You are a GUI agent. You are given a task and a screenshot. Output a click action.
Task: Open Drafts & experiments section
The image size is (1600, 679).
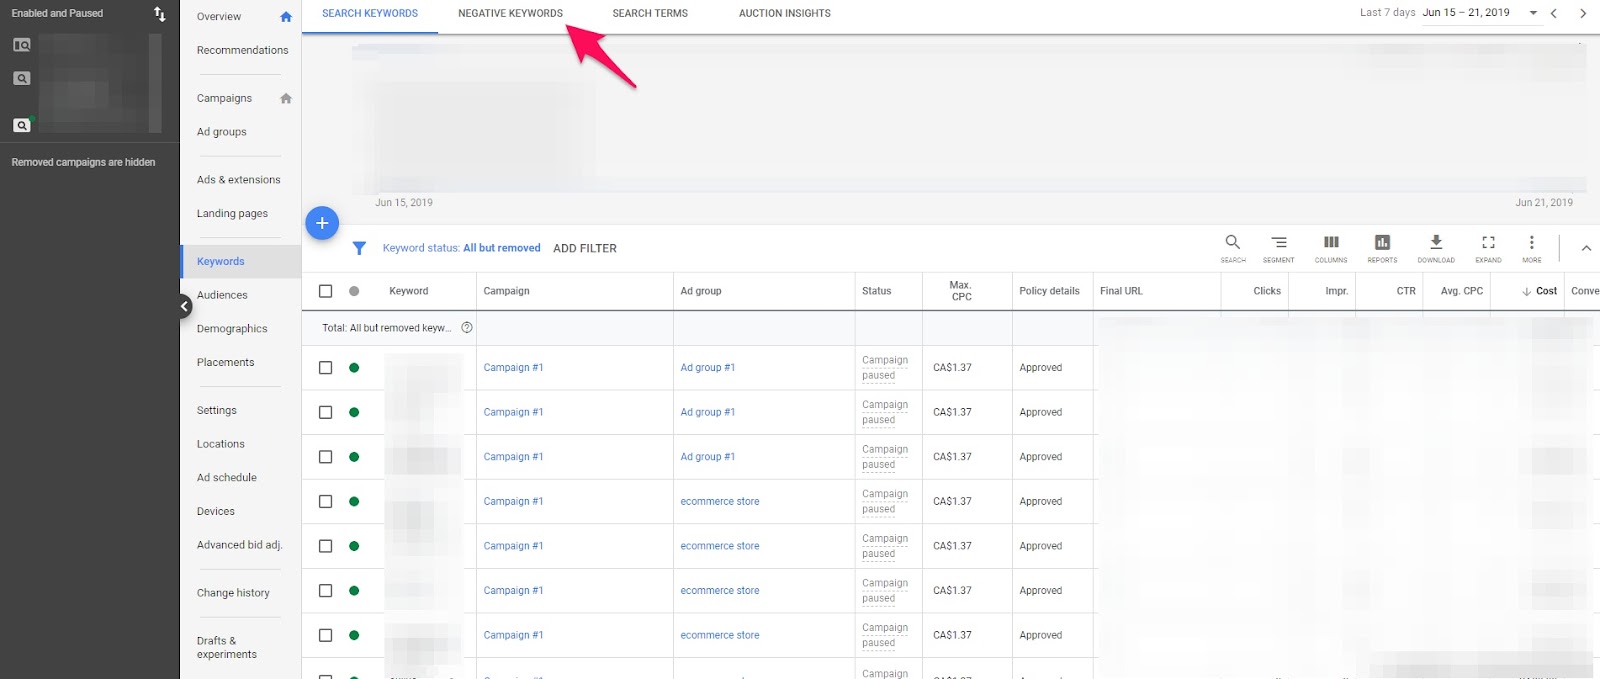227,648
